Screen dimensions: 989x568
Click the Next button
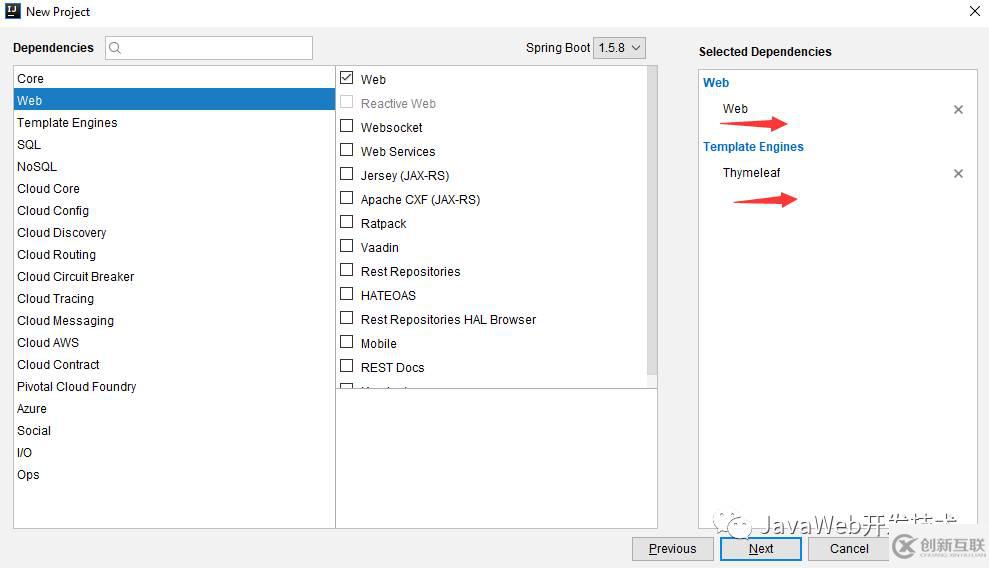pos(761,548)
